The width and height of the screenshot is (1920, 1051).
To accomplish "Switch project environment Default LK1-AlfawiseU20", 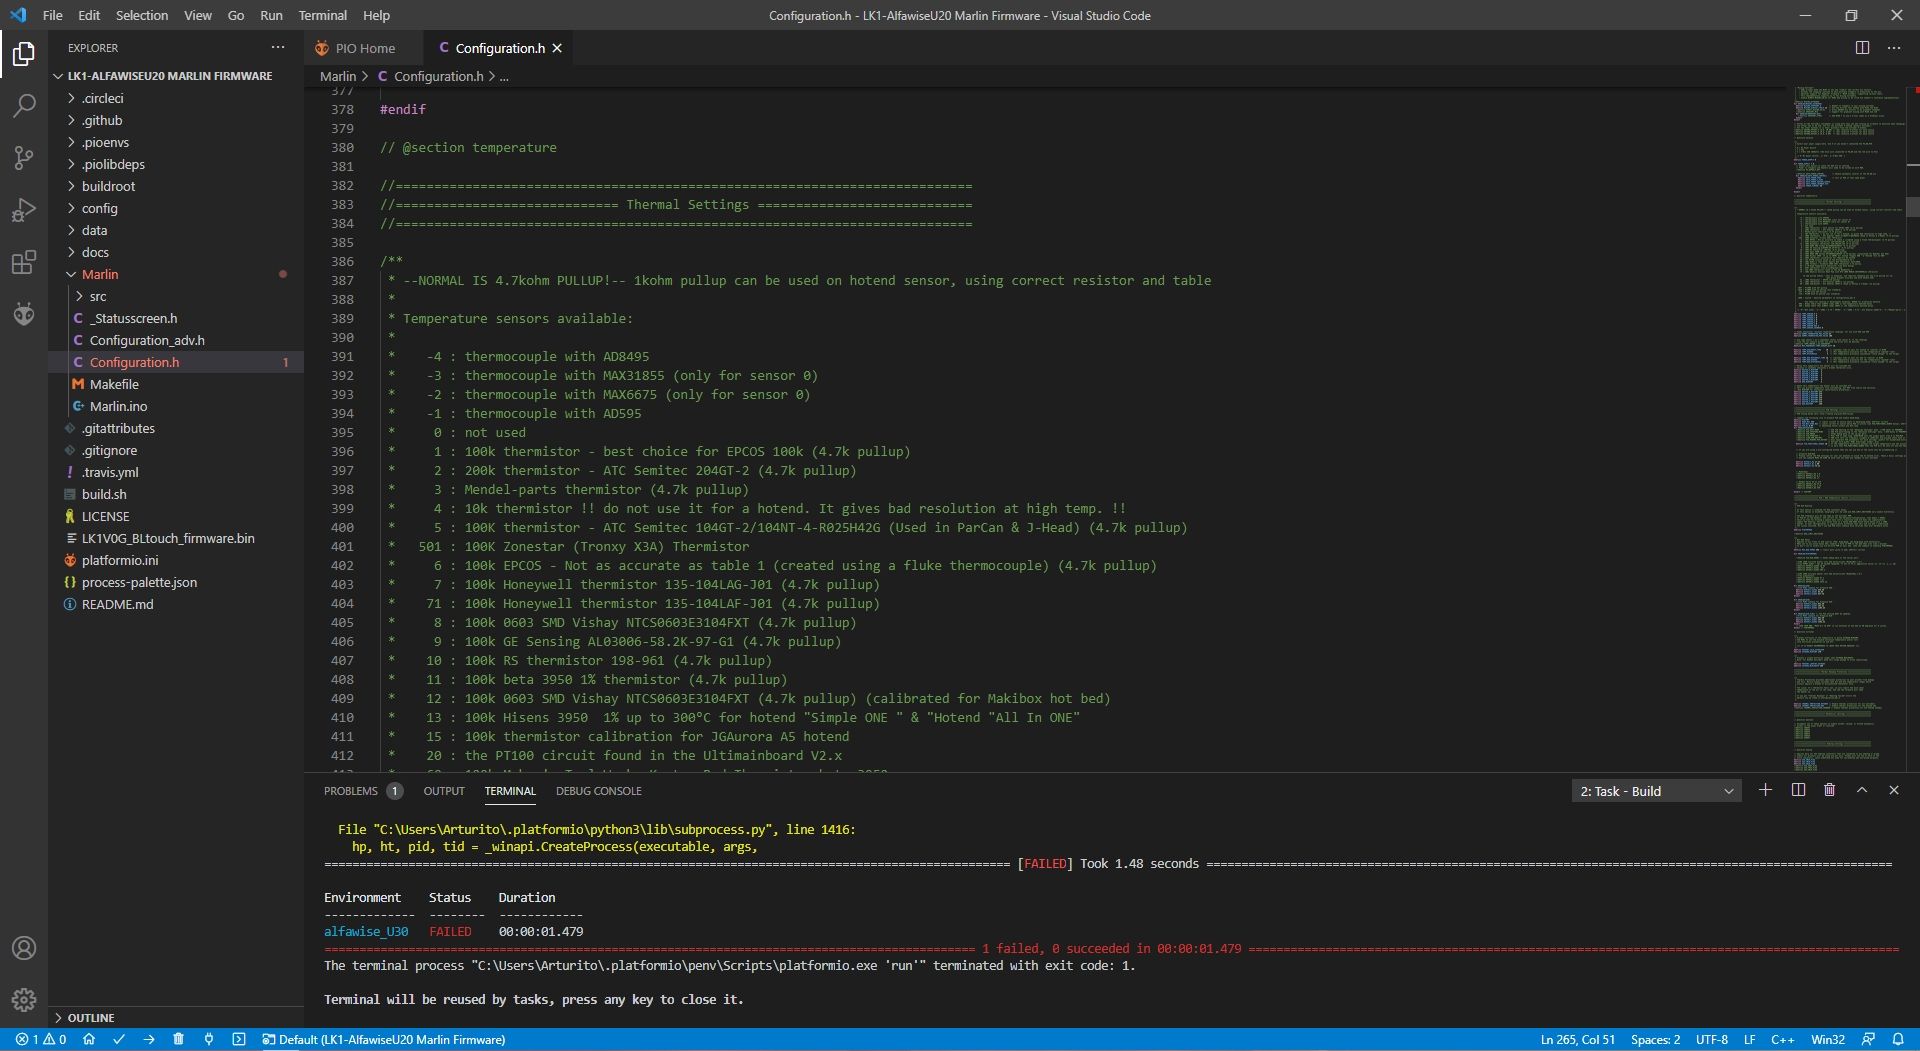I will (x=384, y=1039).
